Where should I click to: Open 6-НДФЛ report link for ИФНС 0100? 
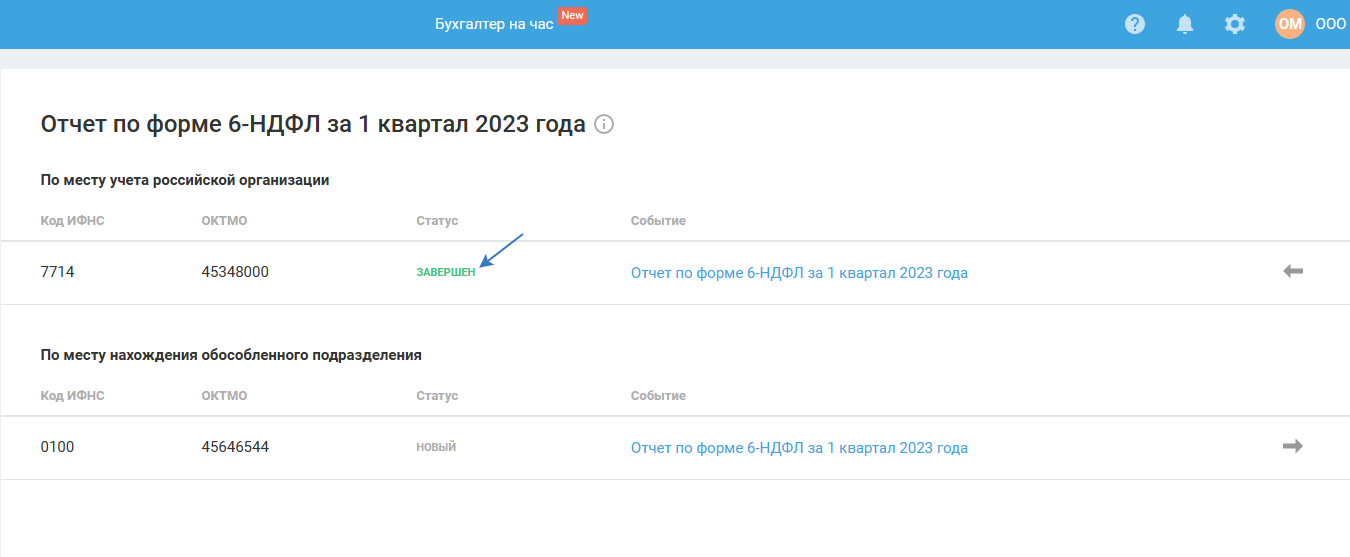[x=799, y=447]
